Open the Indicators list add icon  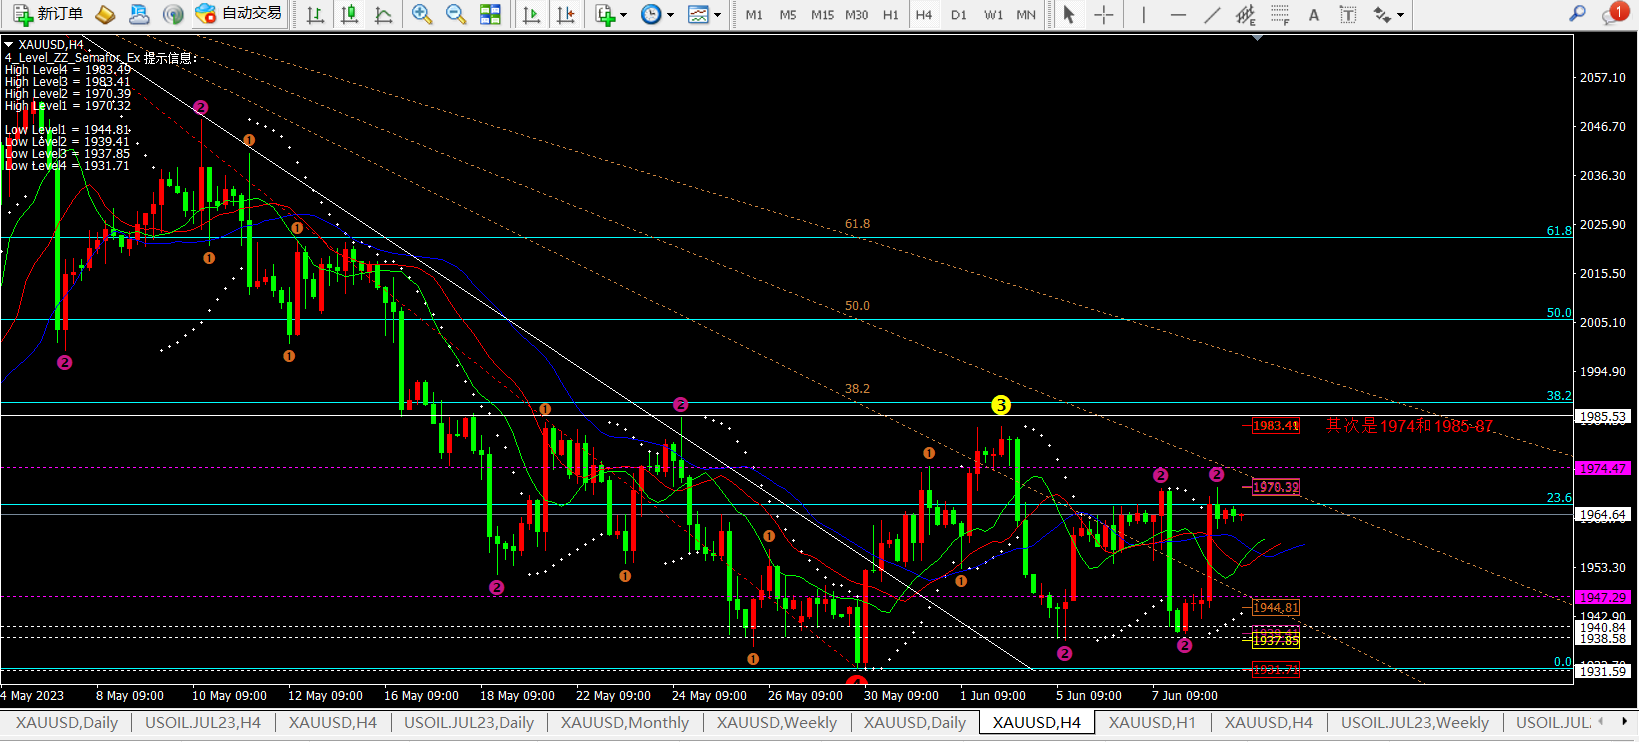(x=605, y=14)
